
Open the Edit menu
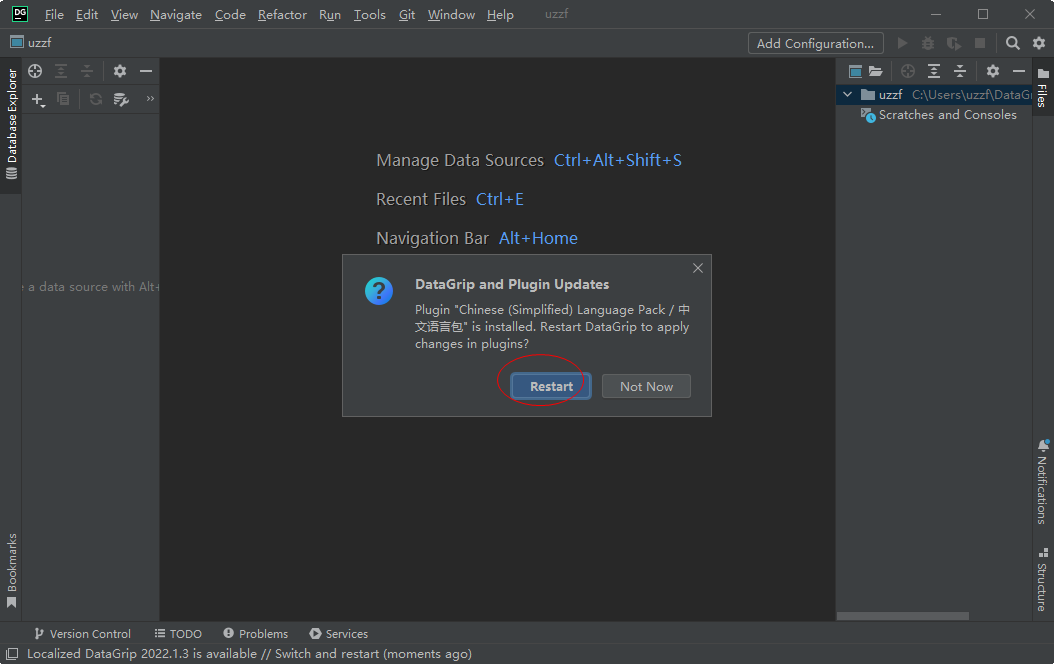(x=87, y=14)
